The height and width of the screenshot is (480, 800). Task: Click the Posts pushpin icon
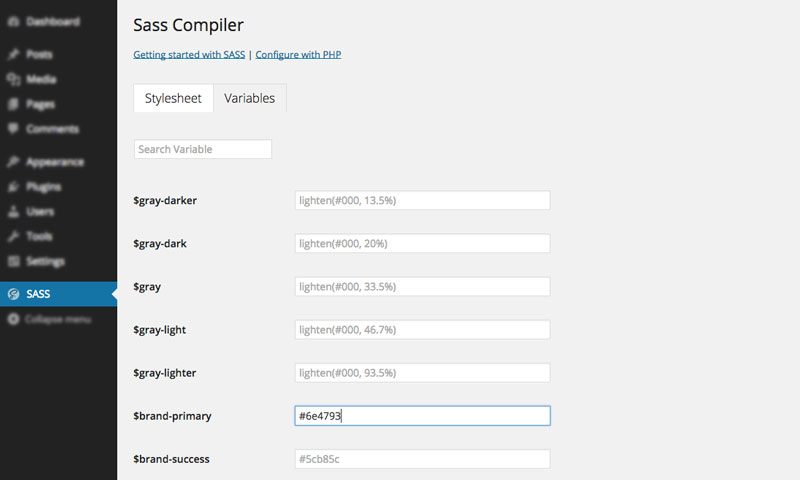pyautogui.click(x=14, y=54)
